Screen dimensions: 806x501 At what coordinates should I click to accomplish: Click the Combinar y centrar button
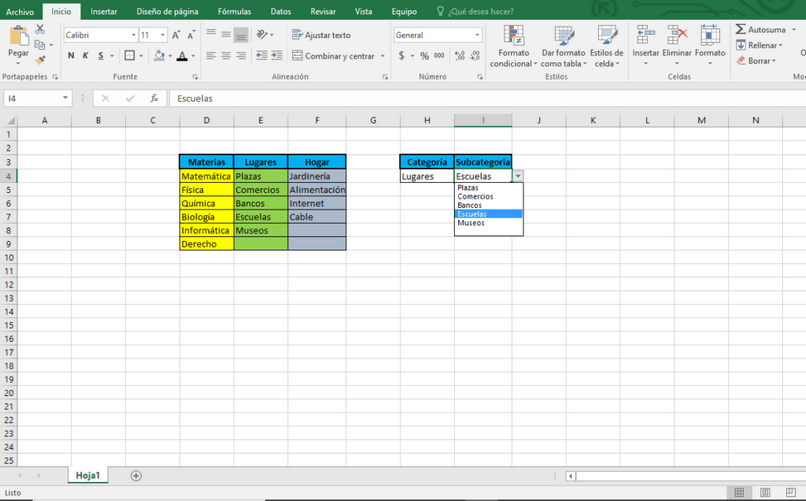[339, 56]
